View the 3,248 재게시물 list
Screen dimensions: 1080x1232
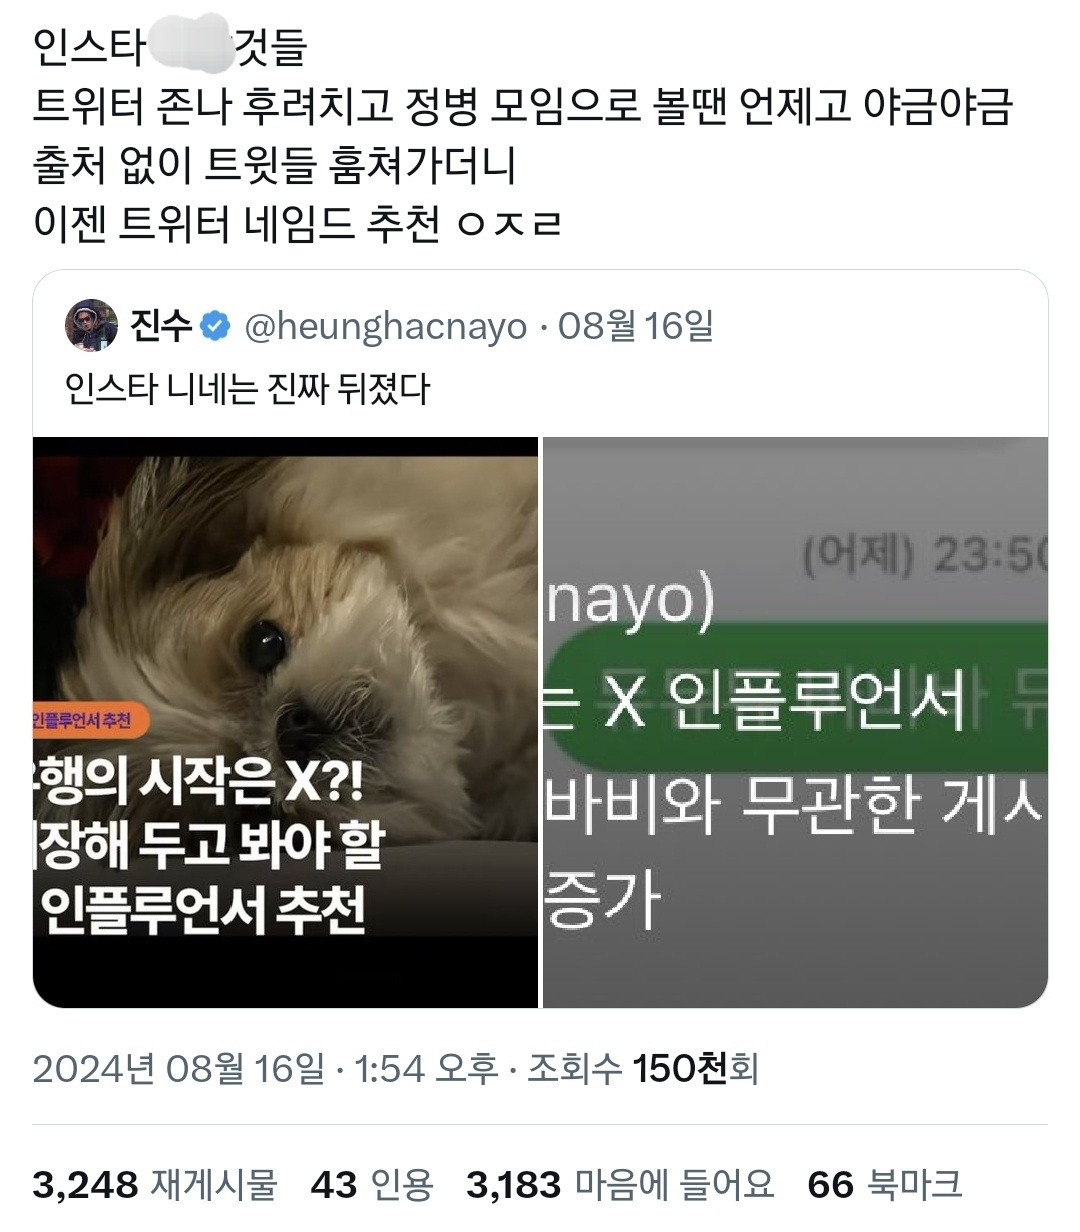click(x=155, y=1185)
